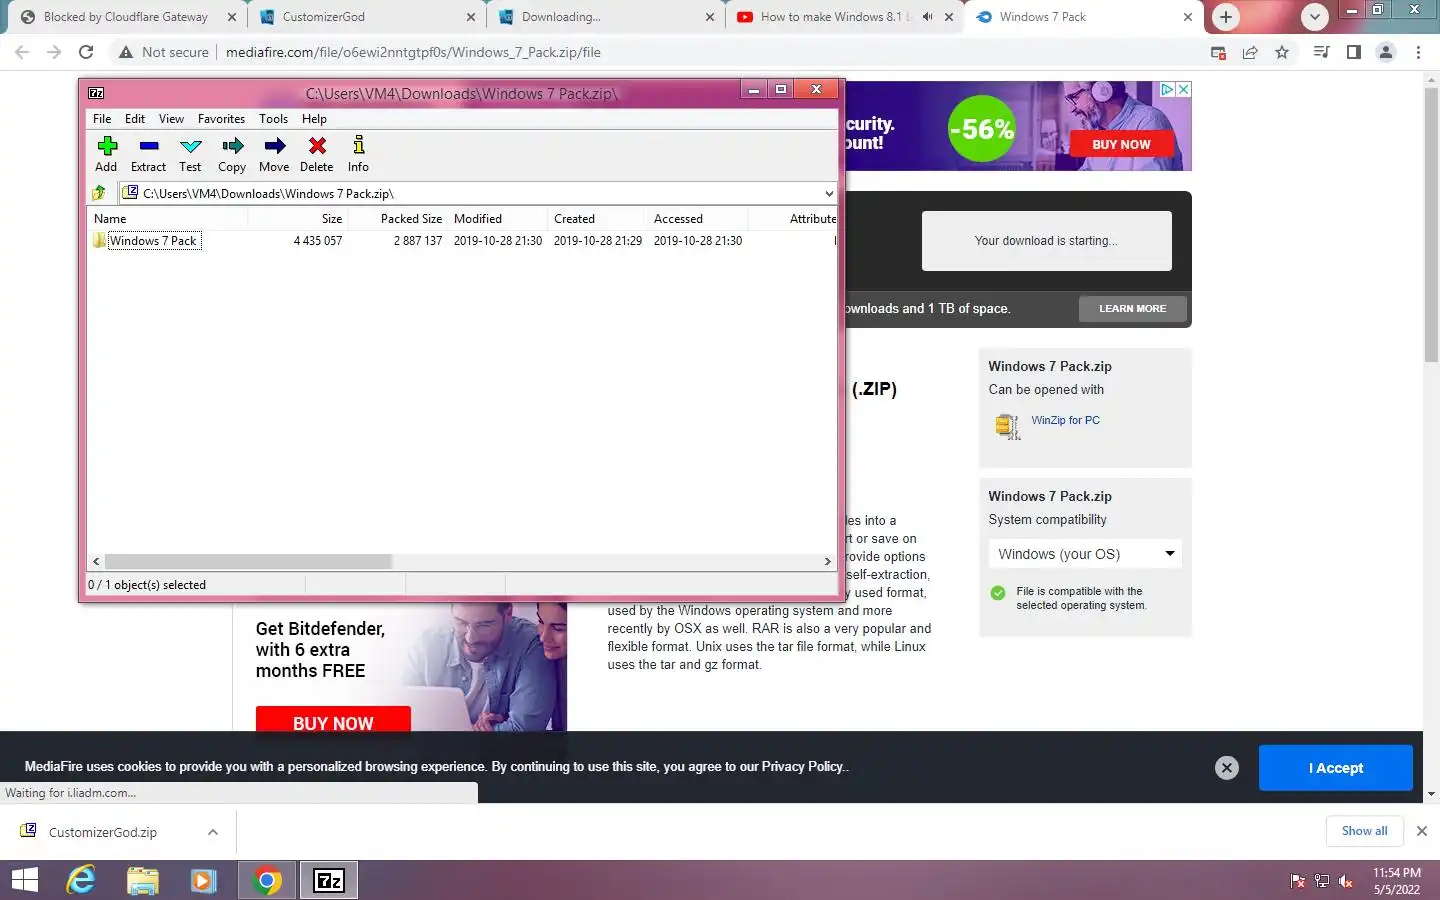The width and height of the screenshot is (1440, 900).
Task: Reload the Chrome page
Action: point(86,52)
